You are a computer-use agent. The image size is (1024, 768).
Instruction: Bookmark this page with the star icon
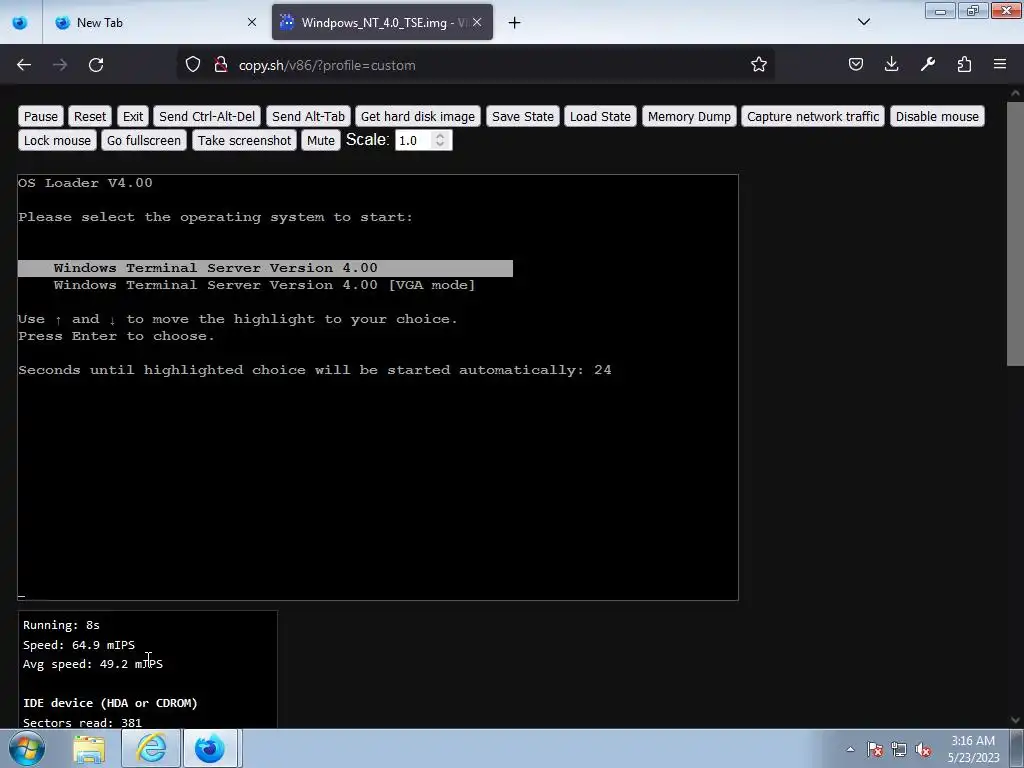point(758,65)
